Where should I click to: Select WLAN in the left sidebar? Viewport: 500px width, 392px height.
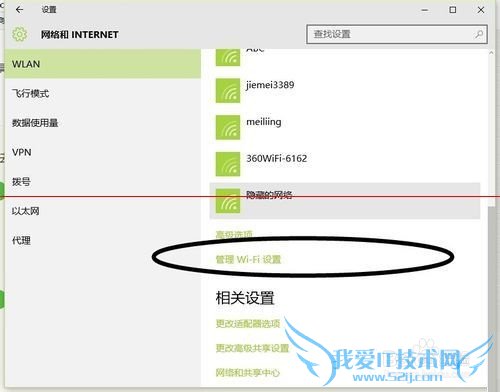pos(103,64)
